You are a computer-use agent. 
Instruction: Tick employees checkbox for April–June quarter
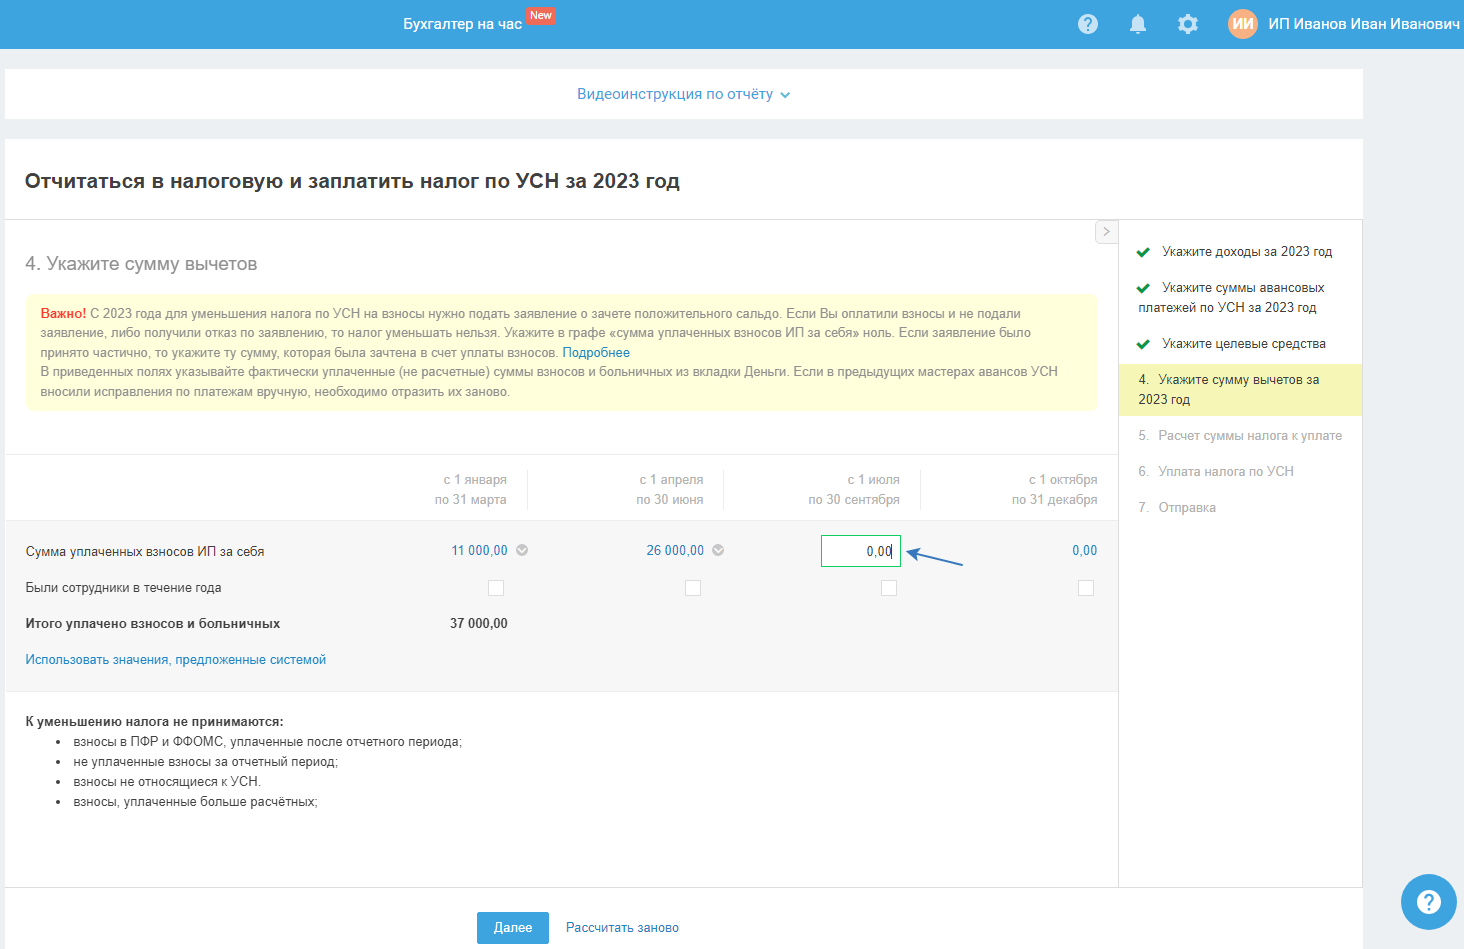[x=693, y=588]
